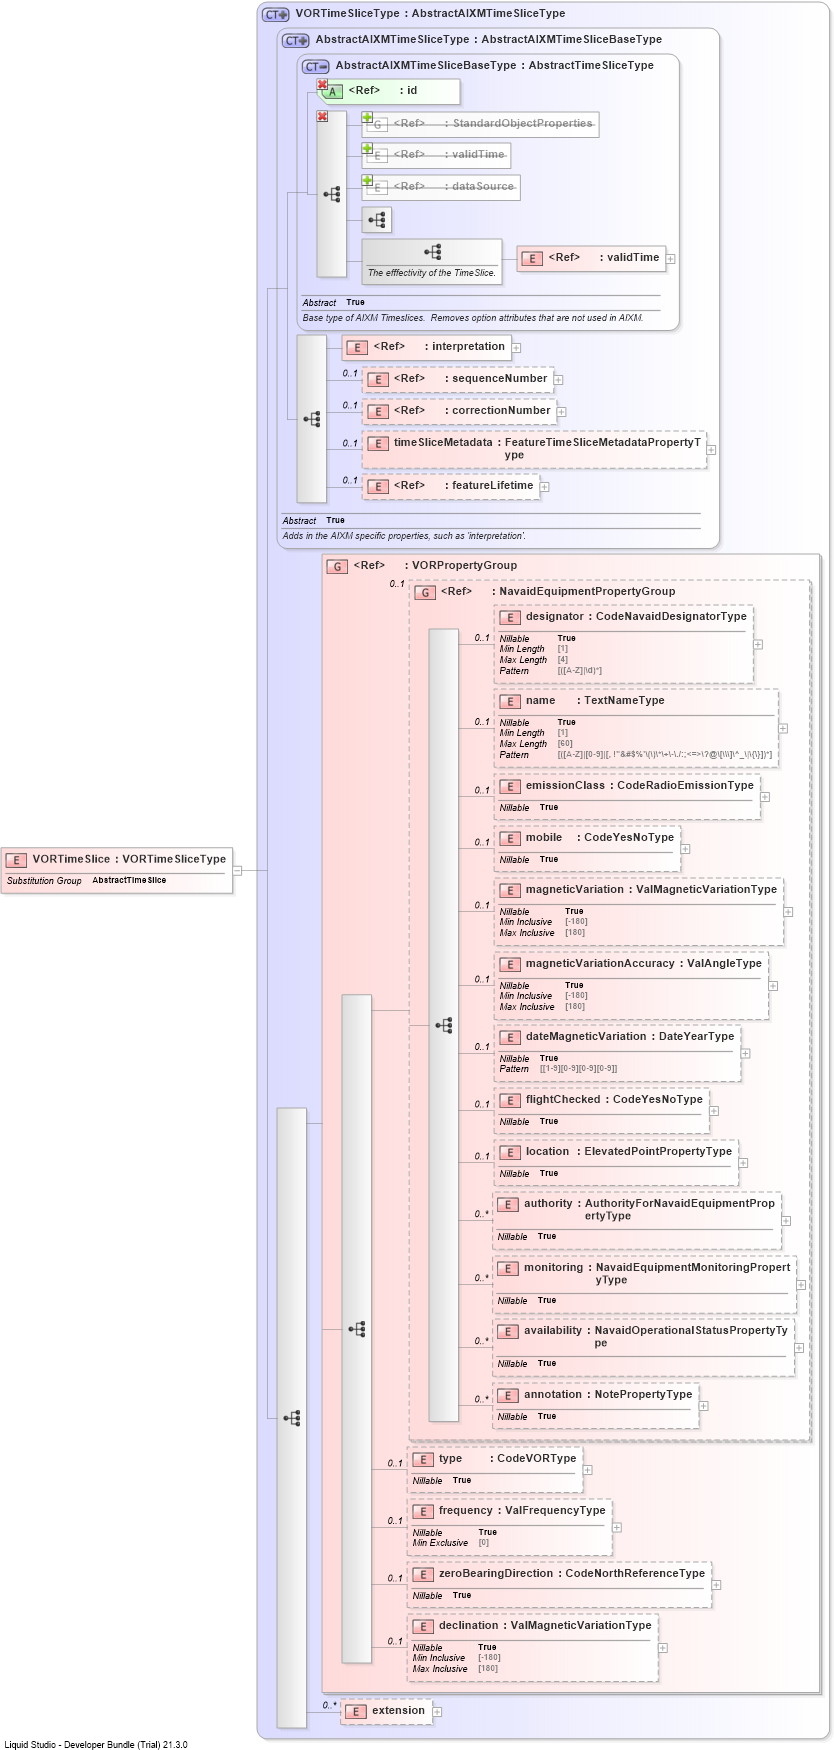Select the zeroBearingDirection element box

pos(560,1584)
